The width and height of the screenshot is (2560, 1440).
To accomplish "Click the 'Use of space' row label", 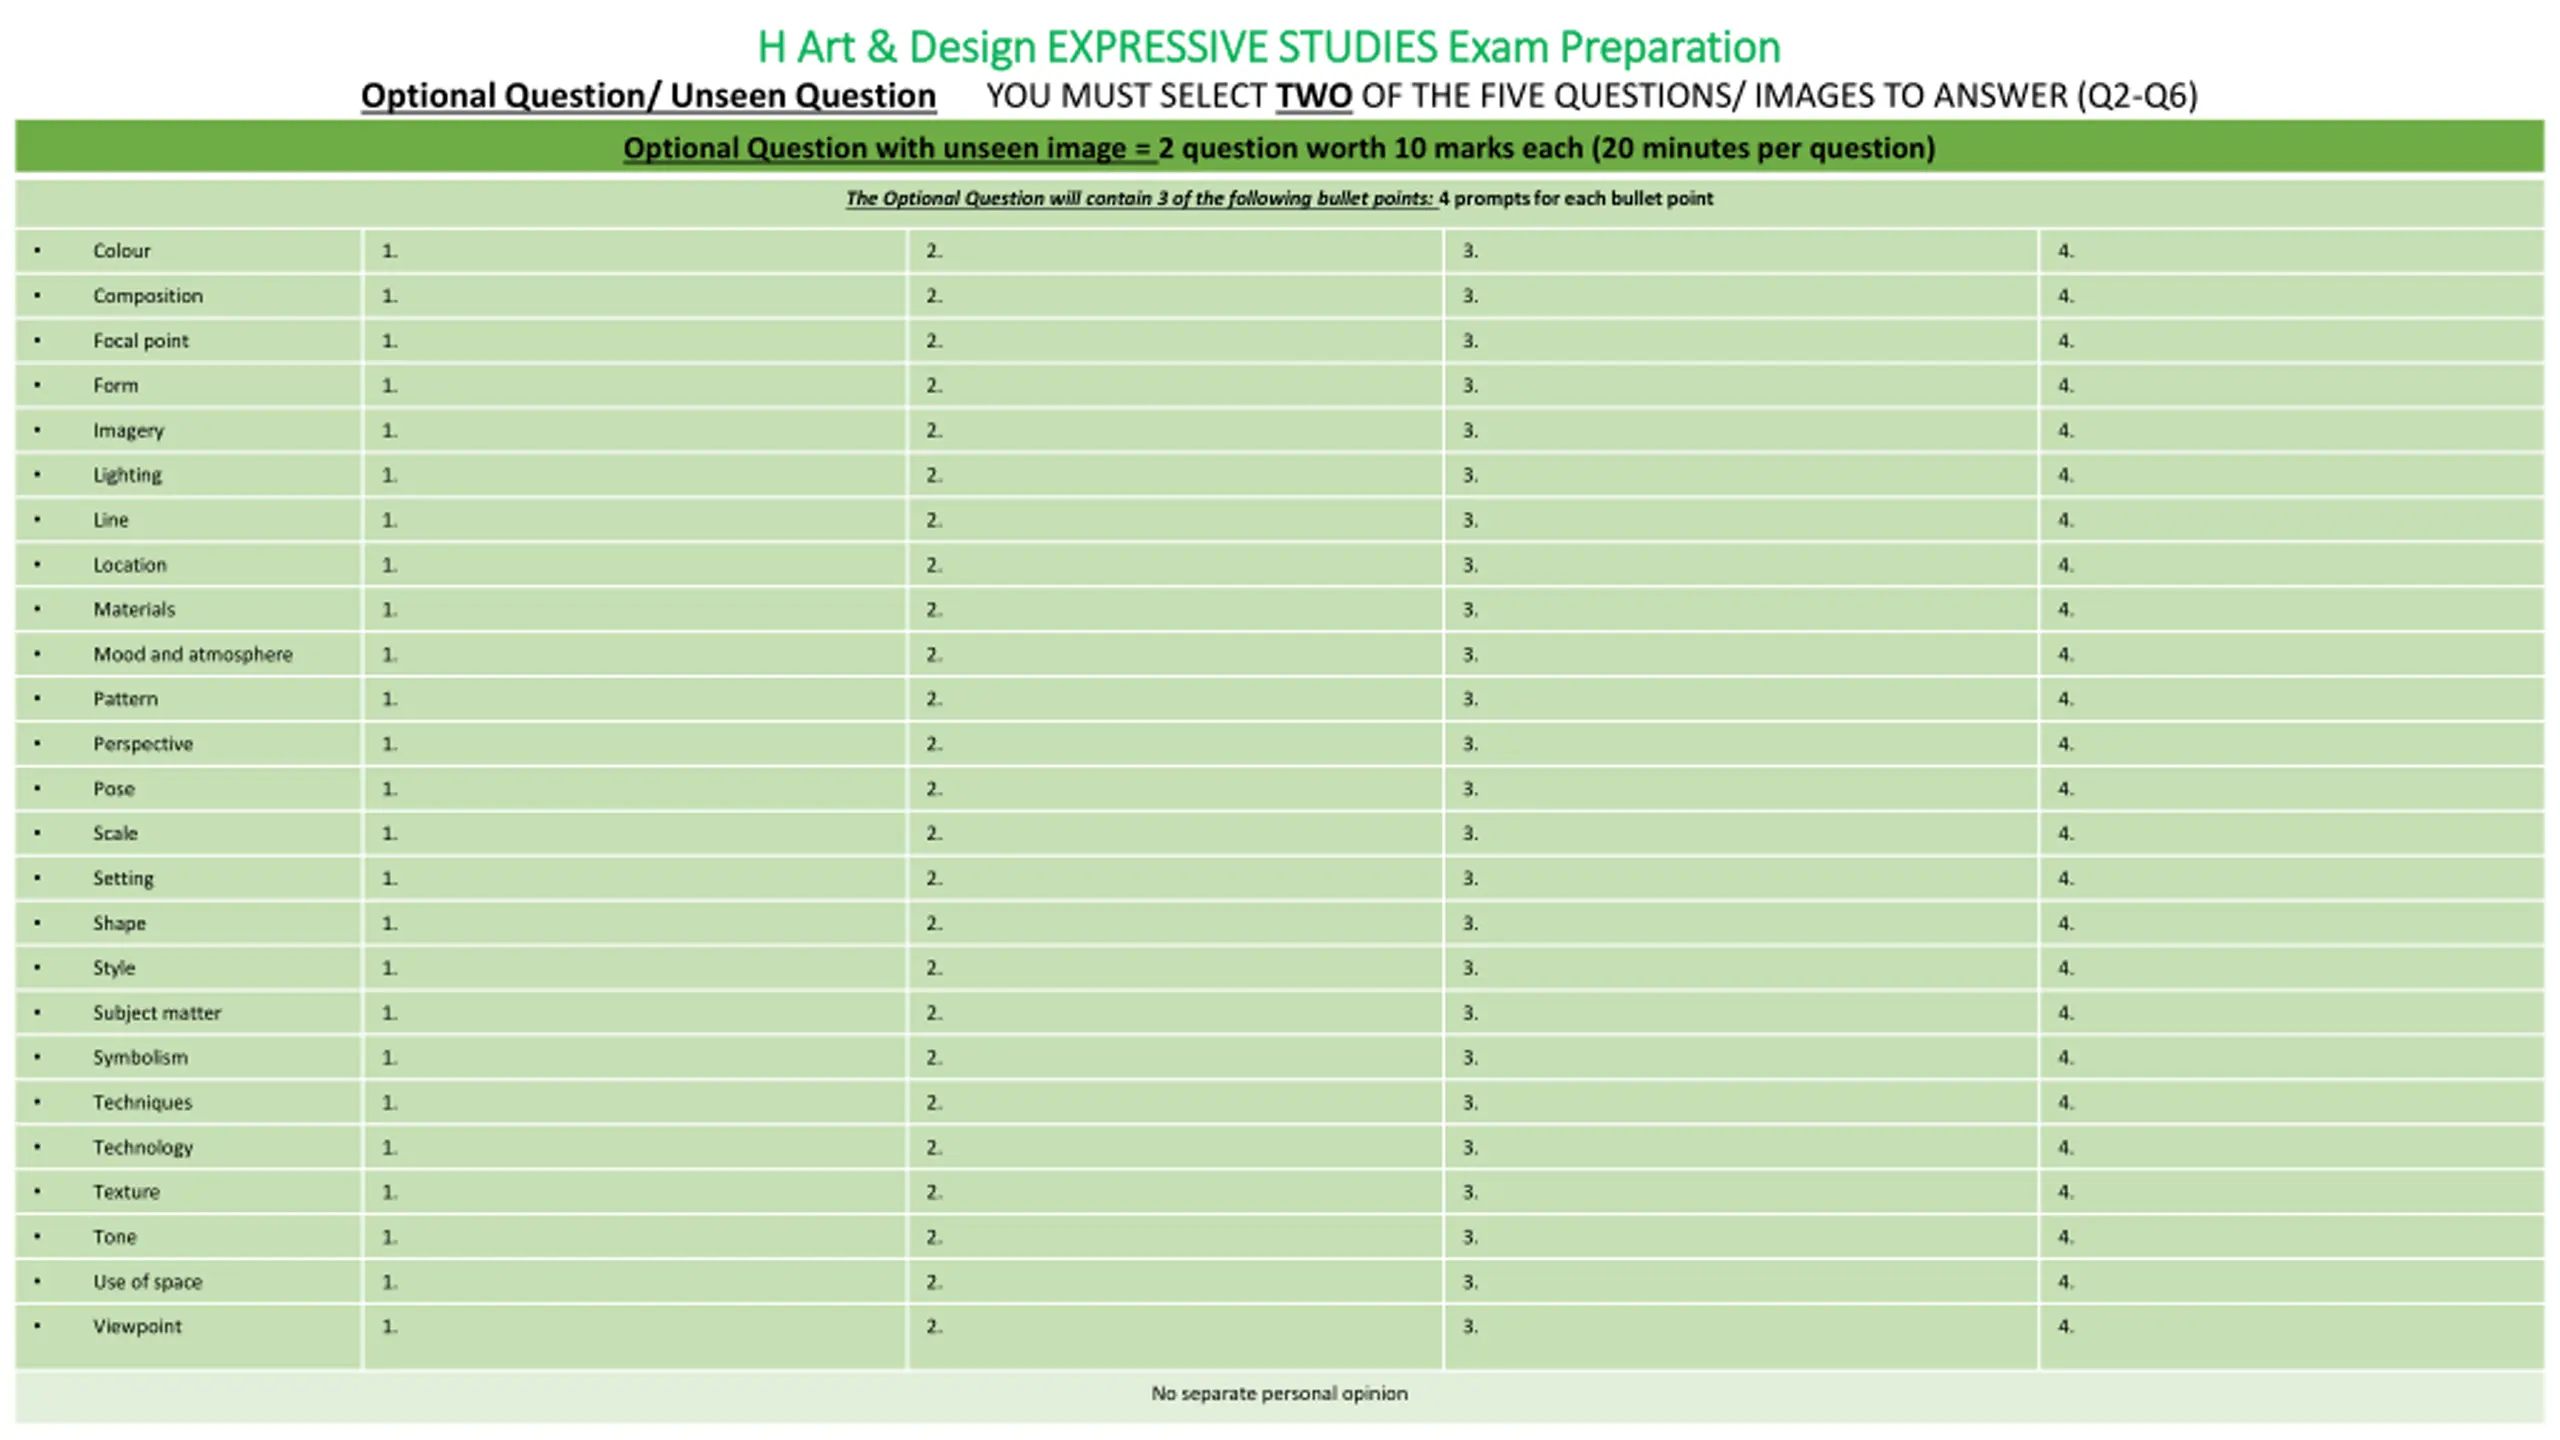I will click(147, 1282).
